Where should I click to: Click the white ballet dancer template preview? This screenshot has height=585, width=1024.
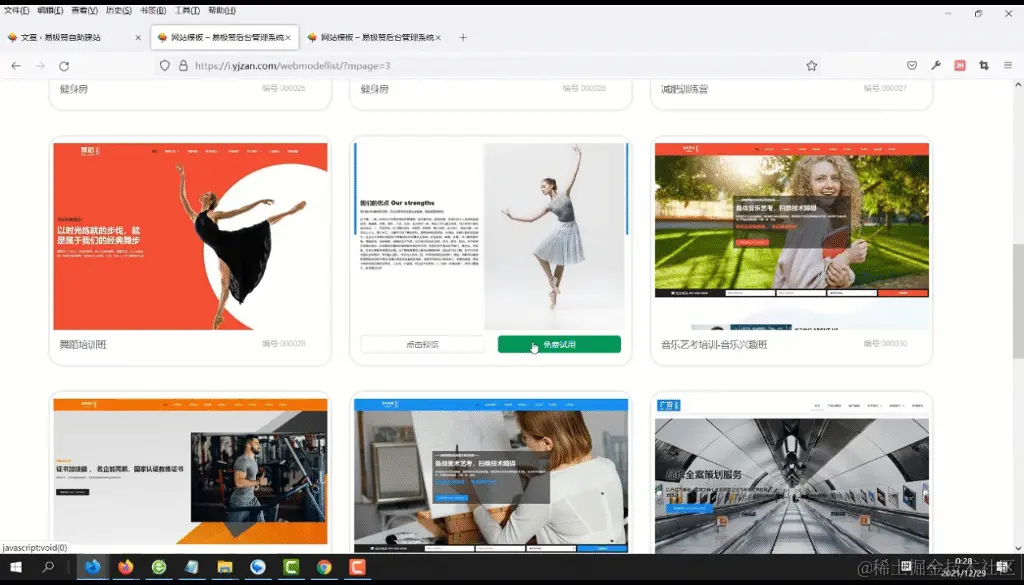point(490,236)
